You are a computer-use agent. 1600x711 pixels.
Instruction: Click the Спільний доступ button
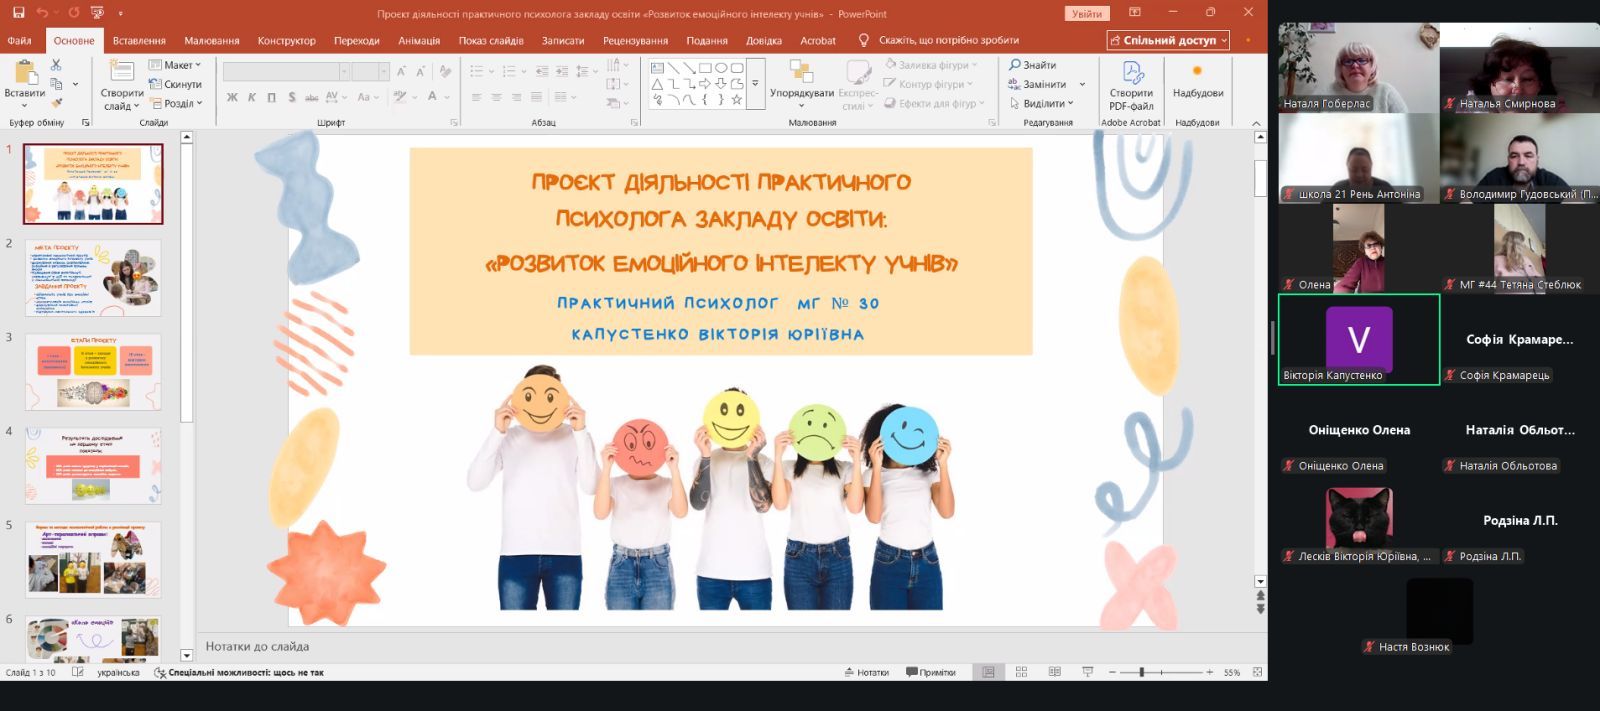pyautogui.click(x=1169, y=41)
